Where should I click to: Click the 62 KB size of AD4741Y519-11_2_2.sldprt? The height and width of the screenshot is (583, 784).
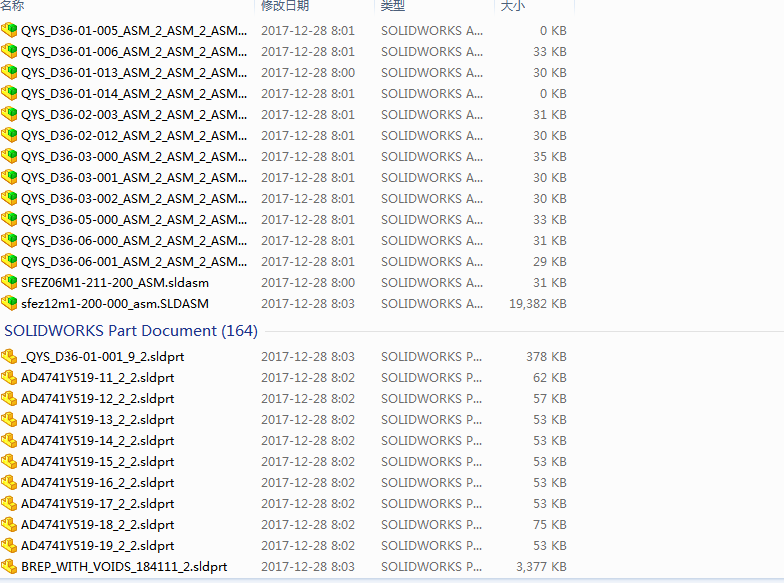(x=550, y=378)
